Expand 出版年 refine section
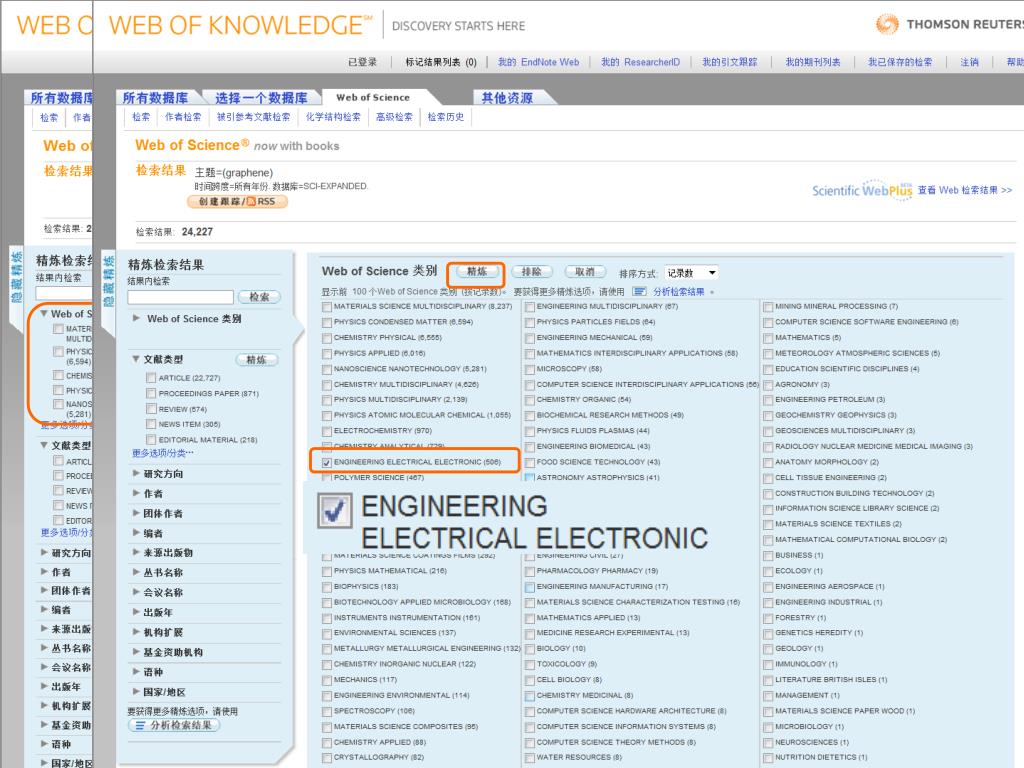The width and height of the screenshot is (1024, 768). pyautogui.click(x=136, y=612)
